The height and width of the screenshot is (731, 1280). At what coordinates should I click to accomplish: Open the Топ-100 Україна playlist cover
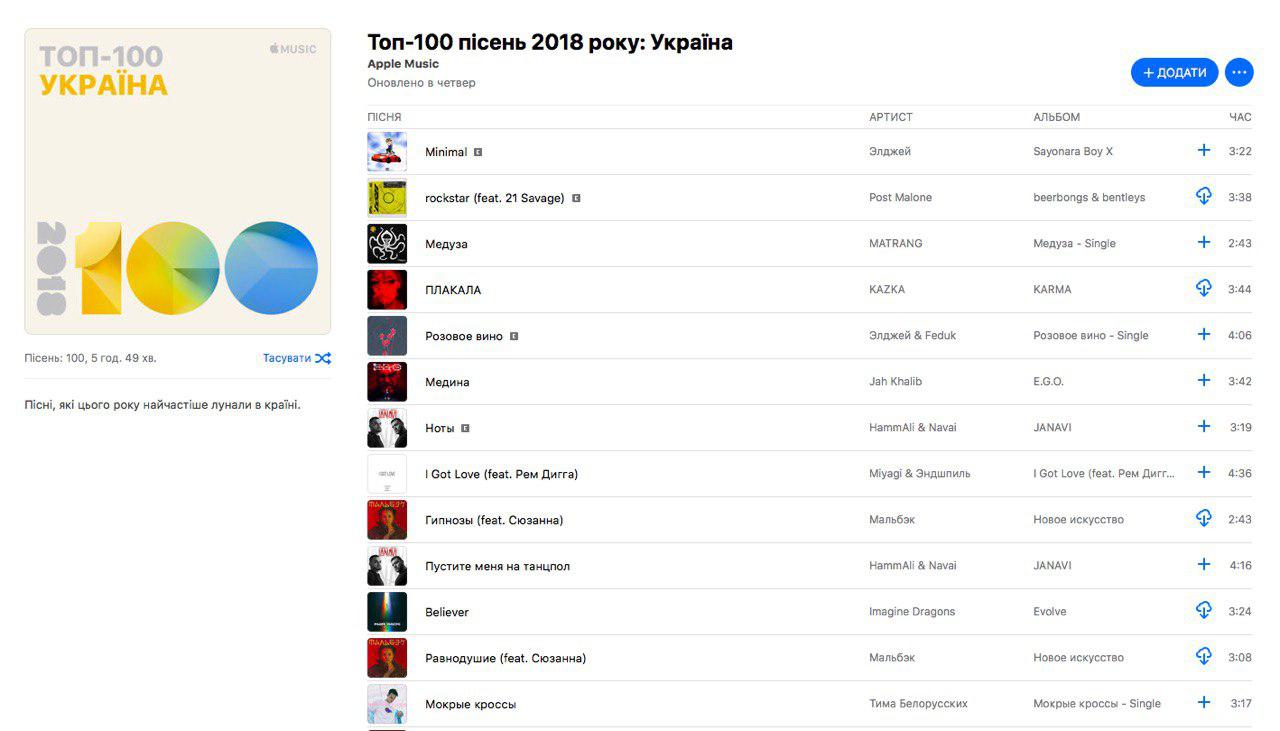(x=177, y=181)
